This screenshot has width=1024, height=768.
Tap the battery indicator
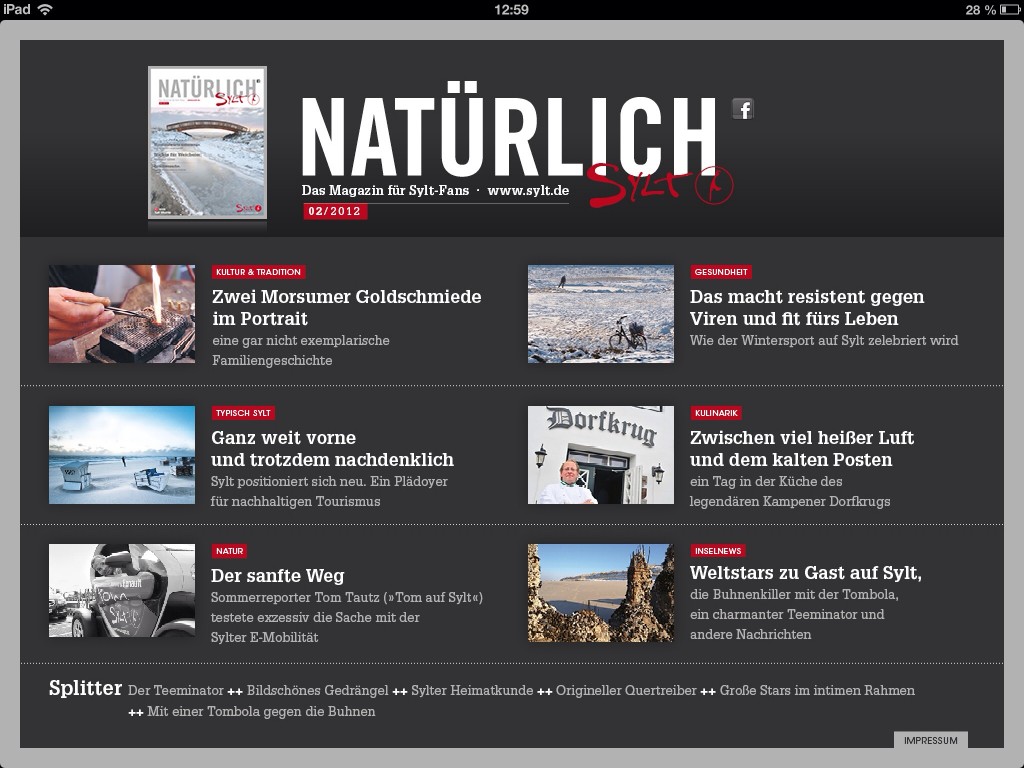(x=1003, y=8)
